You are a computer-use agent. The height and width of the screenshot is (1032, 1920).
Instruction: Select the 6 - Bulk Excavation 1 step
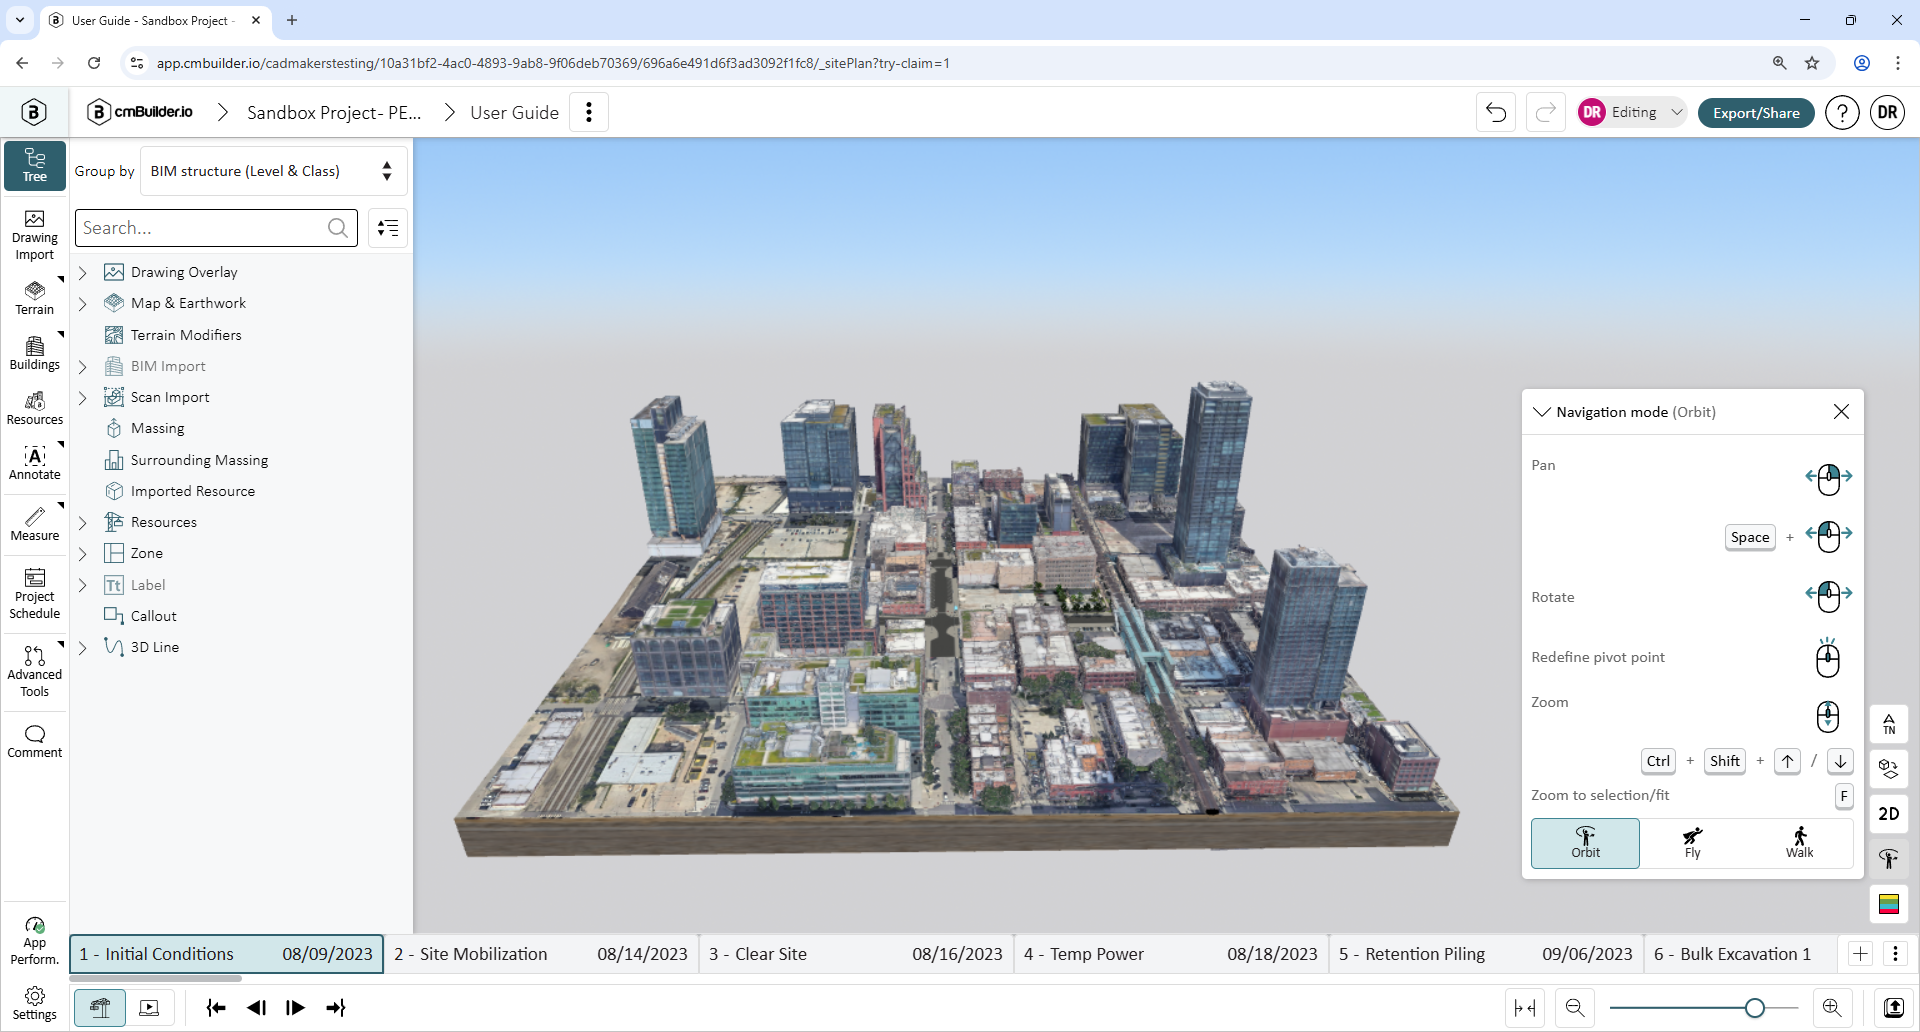1740,954
